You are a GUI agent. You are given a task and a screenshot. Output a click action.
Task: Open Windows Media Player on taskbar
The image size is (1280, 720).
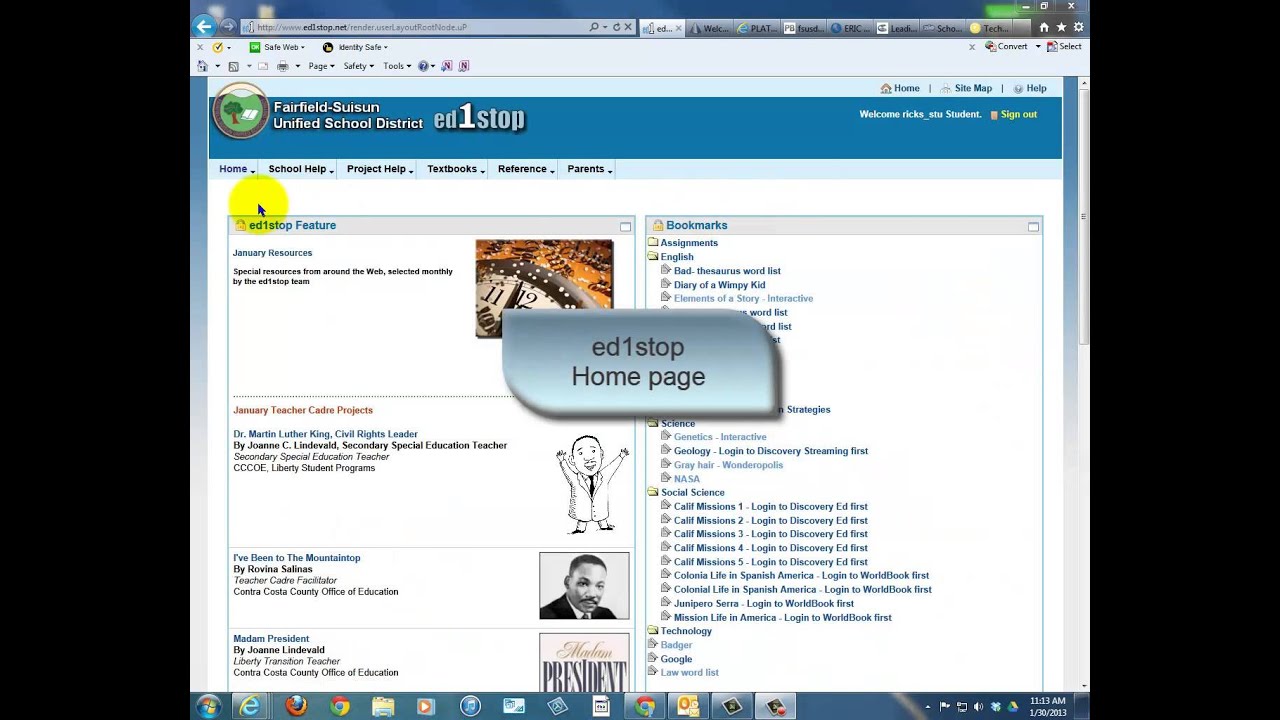(x=426, y=706)
